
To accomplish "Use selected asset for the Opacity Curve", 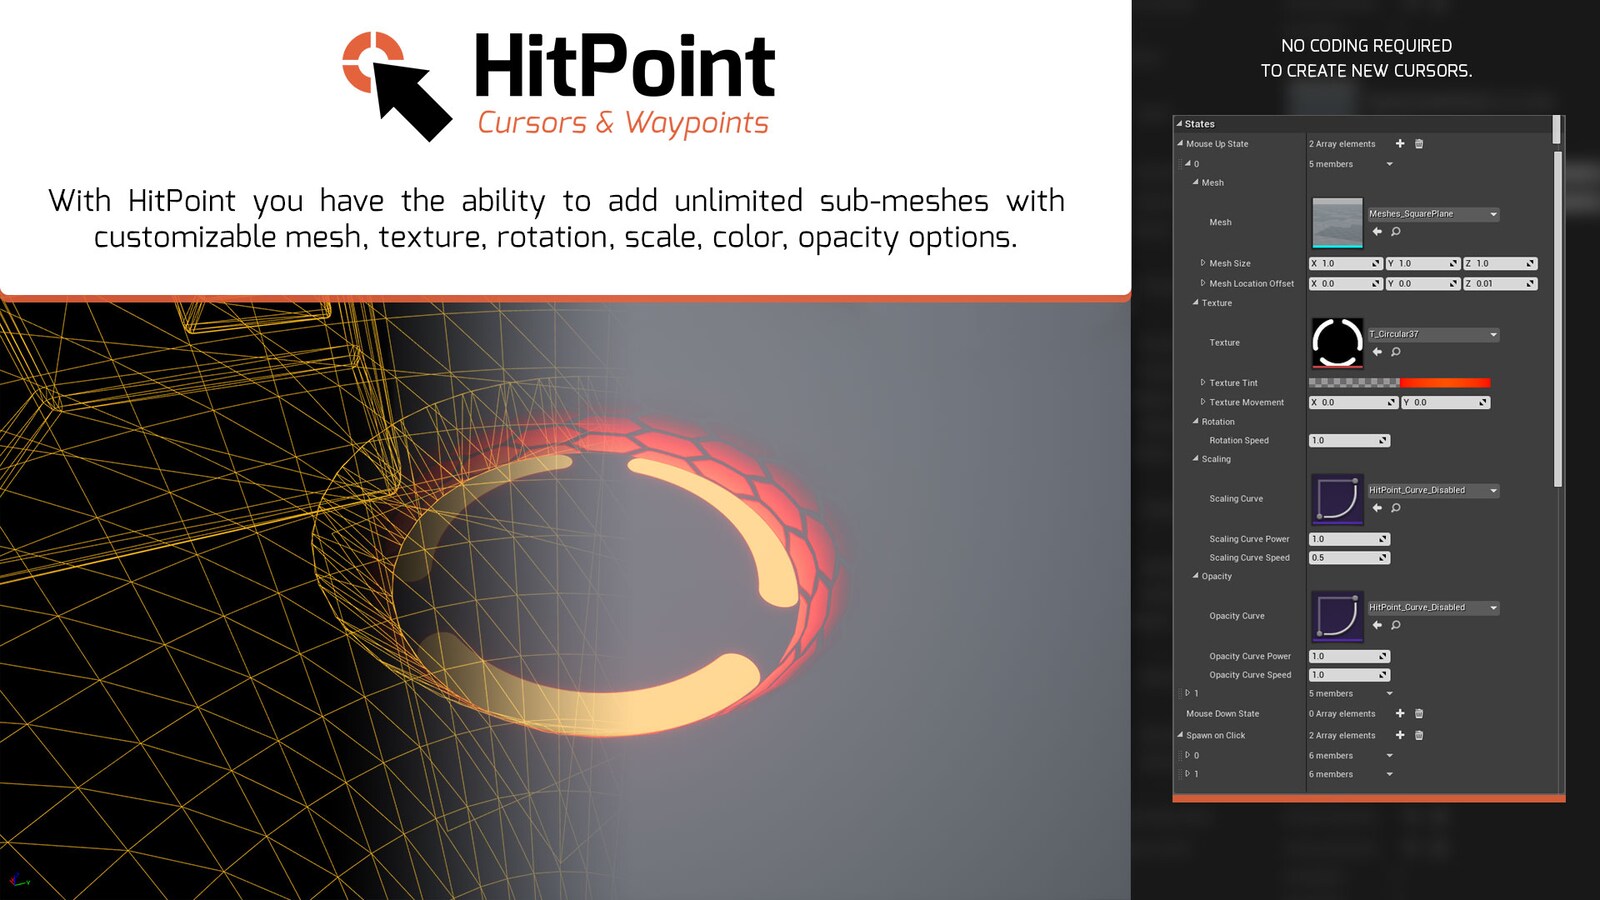I will coord(1376,624).
